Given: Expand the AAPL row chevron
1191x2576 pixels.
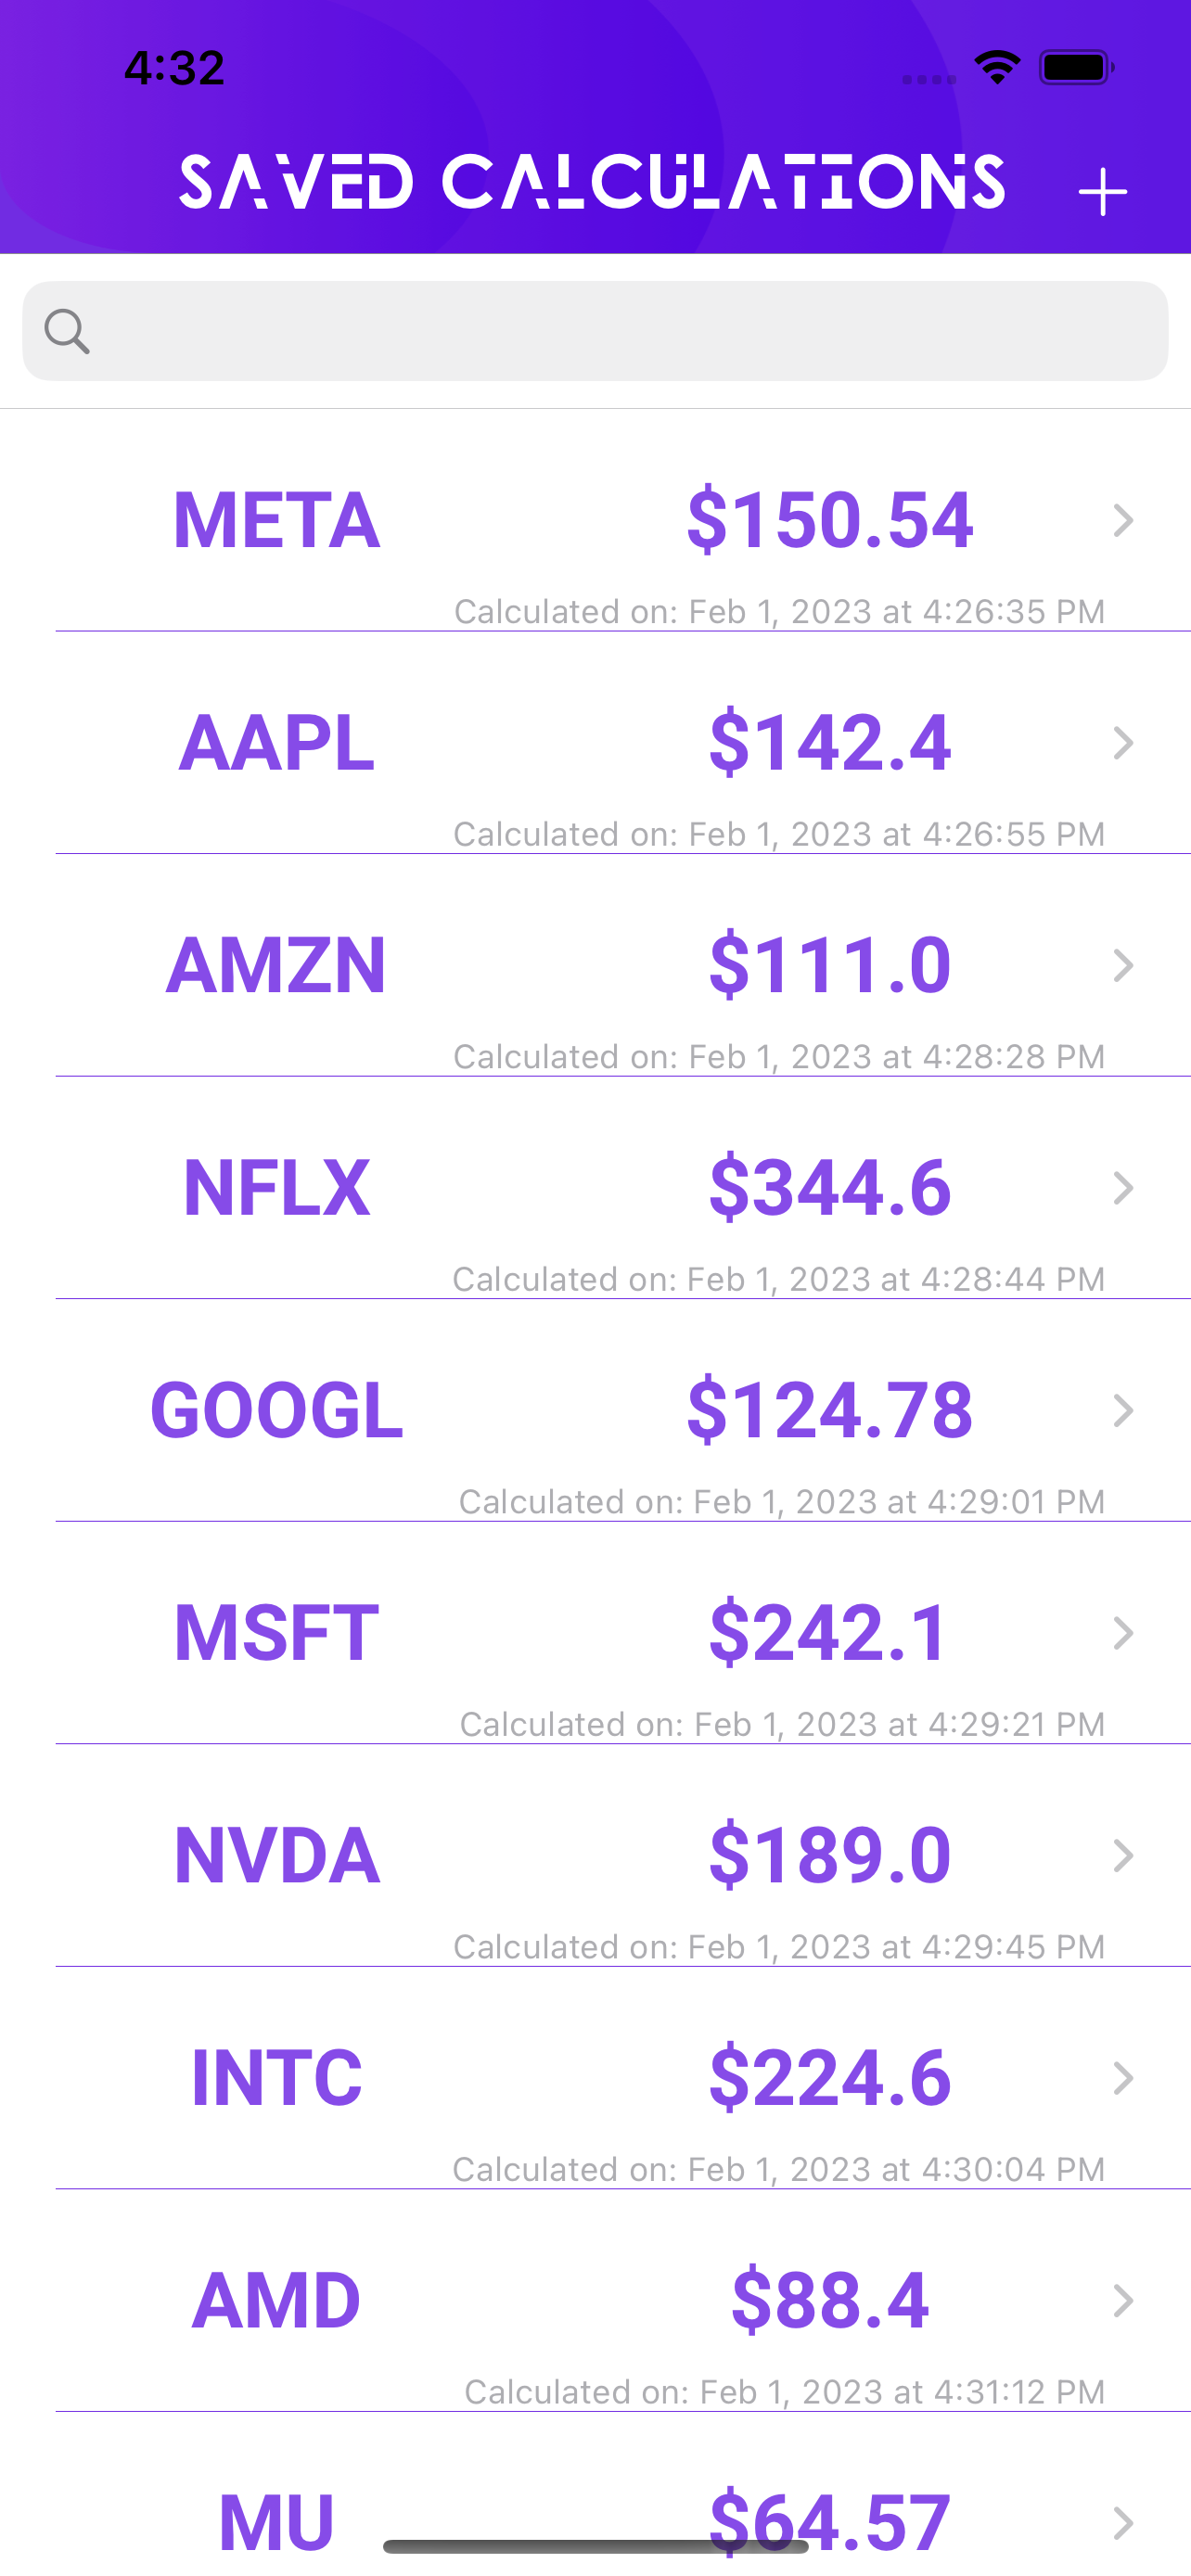Looking at the screenshot, I should pyautogui.click(x=1123, y=743).
